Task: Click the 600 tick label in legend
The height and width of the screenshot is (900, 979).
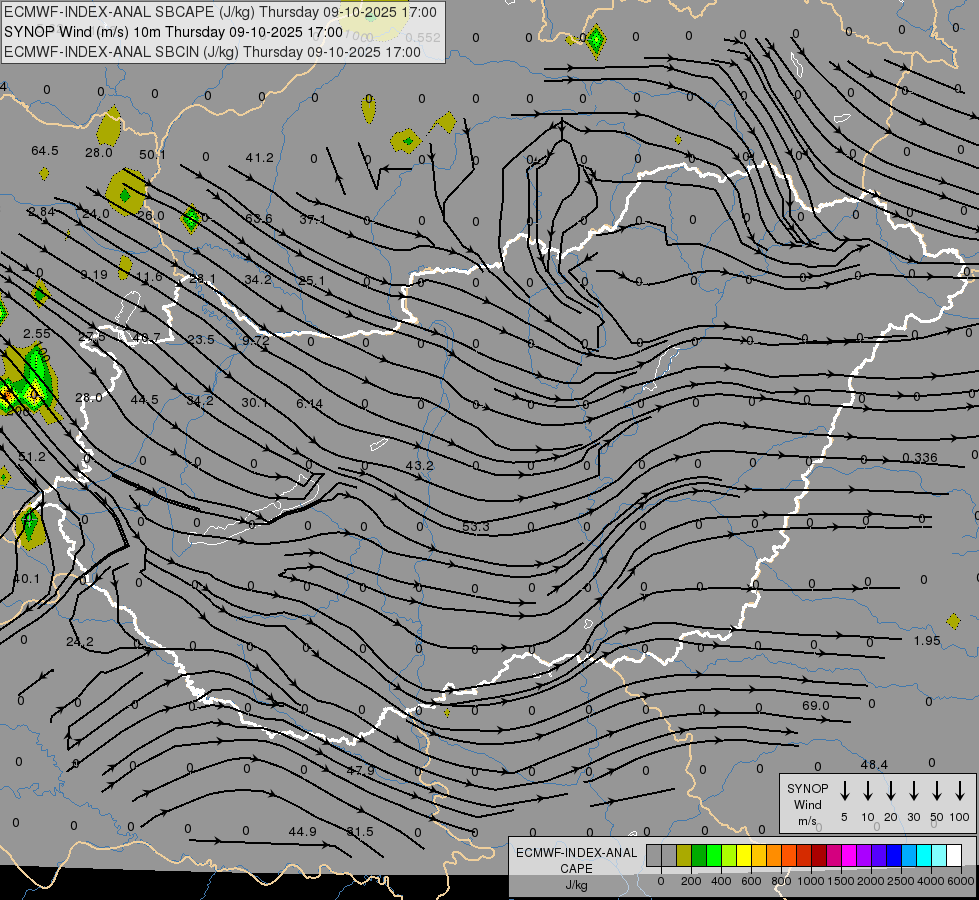Action: pos(751,881)
